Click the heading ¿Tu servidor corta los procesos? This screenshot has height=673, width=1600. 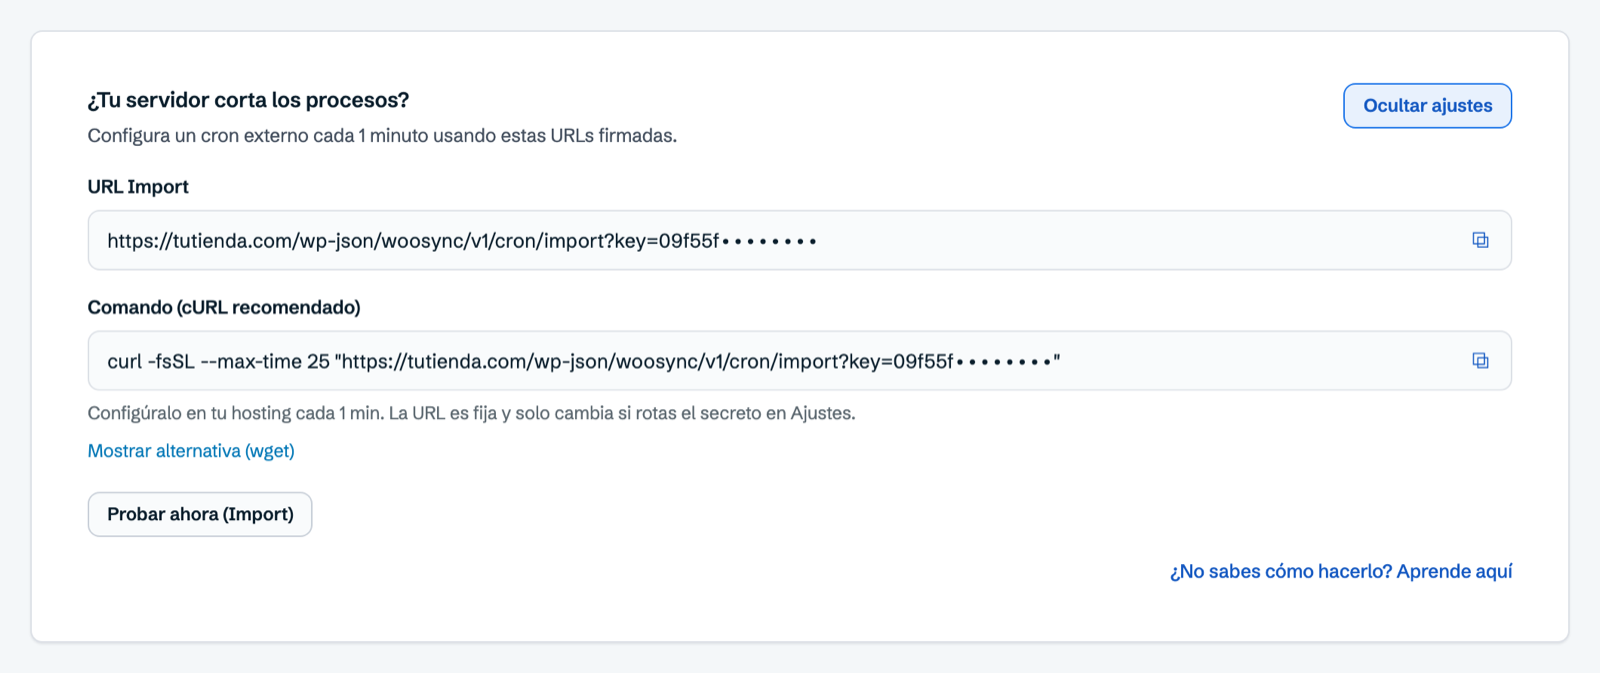(x=248, y=100)
